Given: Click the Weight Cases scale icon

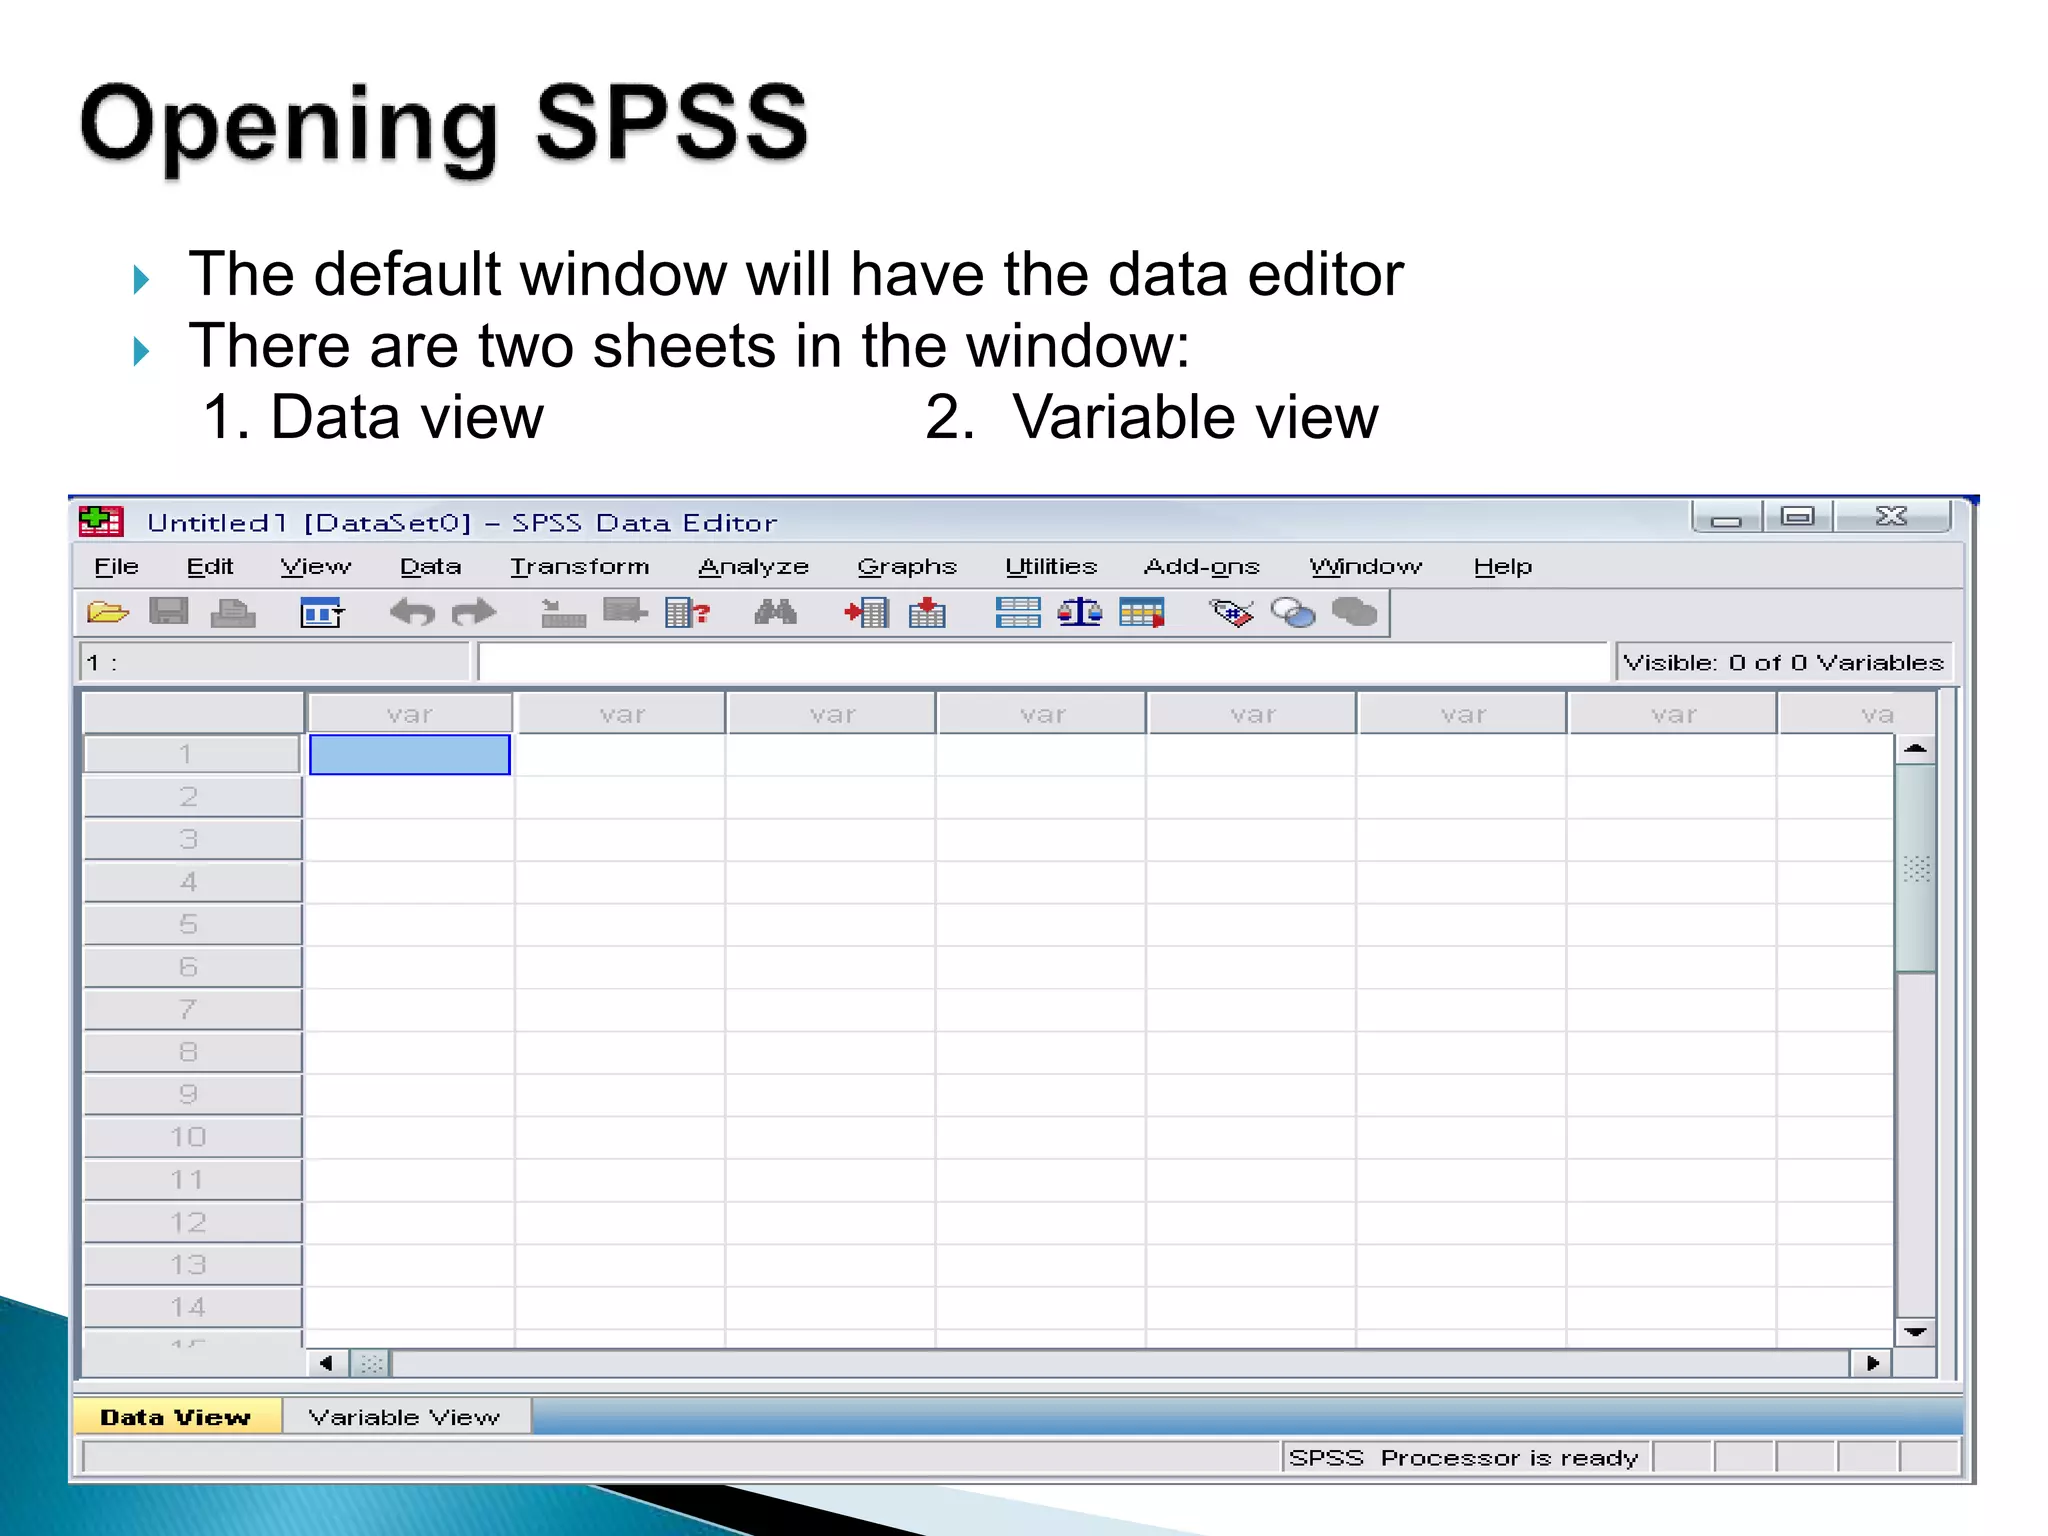Looking at the screenshot, I should [1080, 612].
